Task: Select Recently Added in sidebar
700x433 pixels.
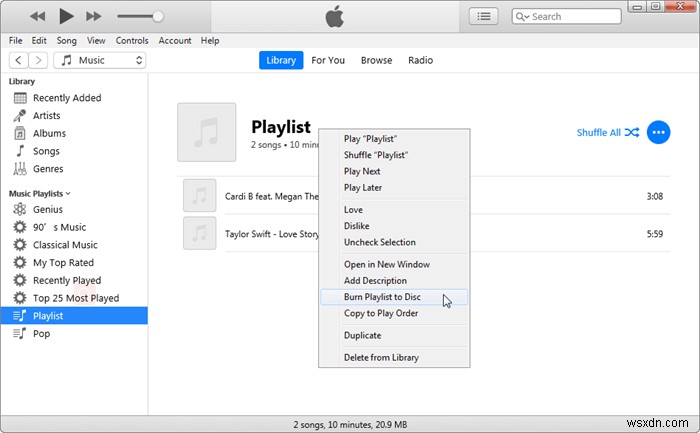Action: click(x=67, y=98)
